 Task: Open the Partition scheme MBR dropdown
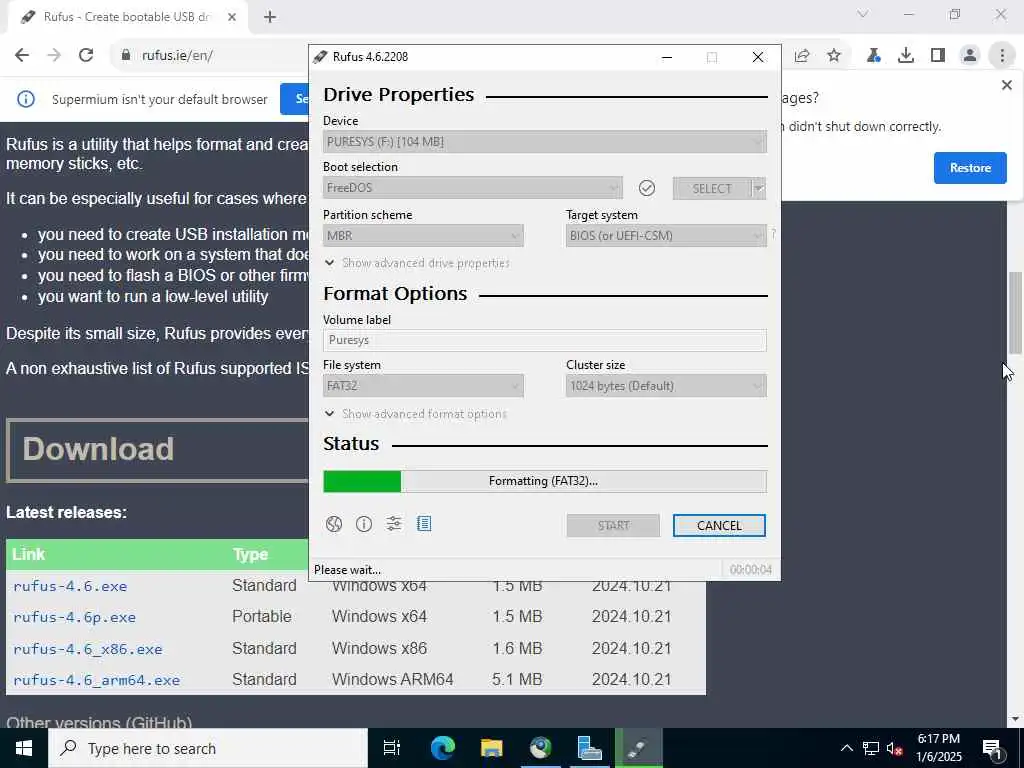click(423, 236)
